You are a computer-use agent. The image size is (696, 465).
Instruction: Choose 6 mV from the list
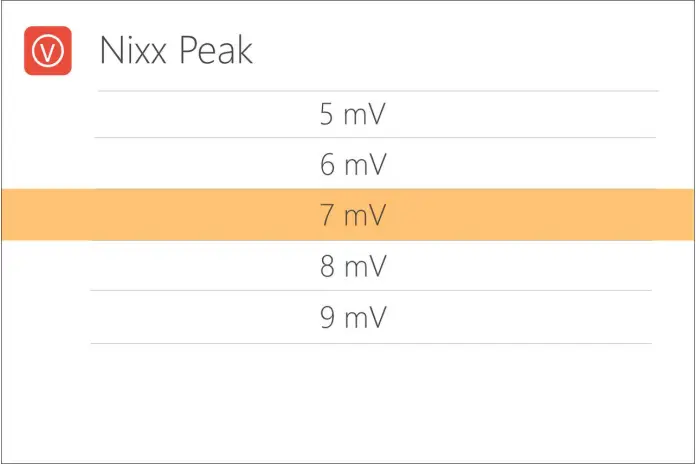(352, 165)
